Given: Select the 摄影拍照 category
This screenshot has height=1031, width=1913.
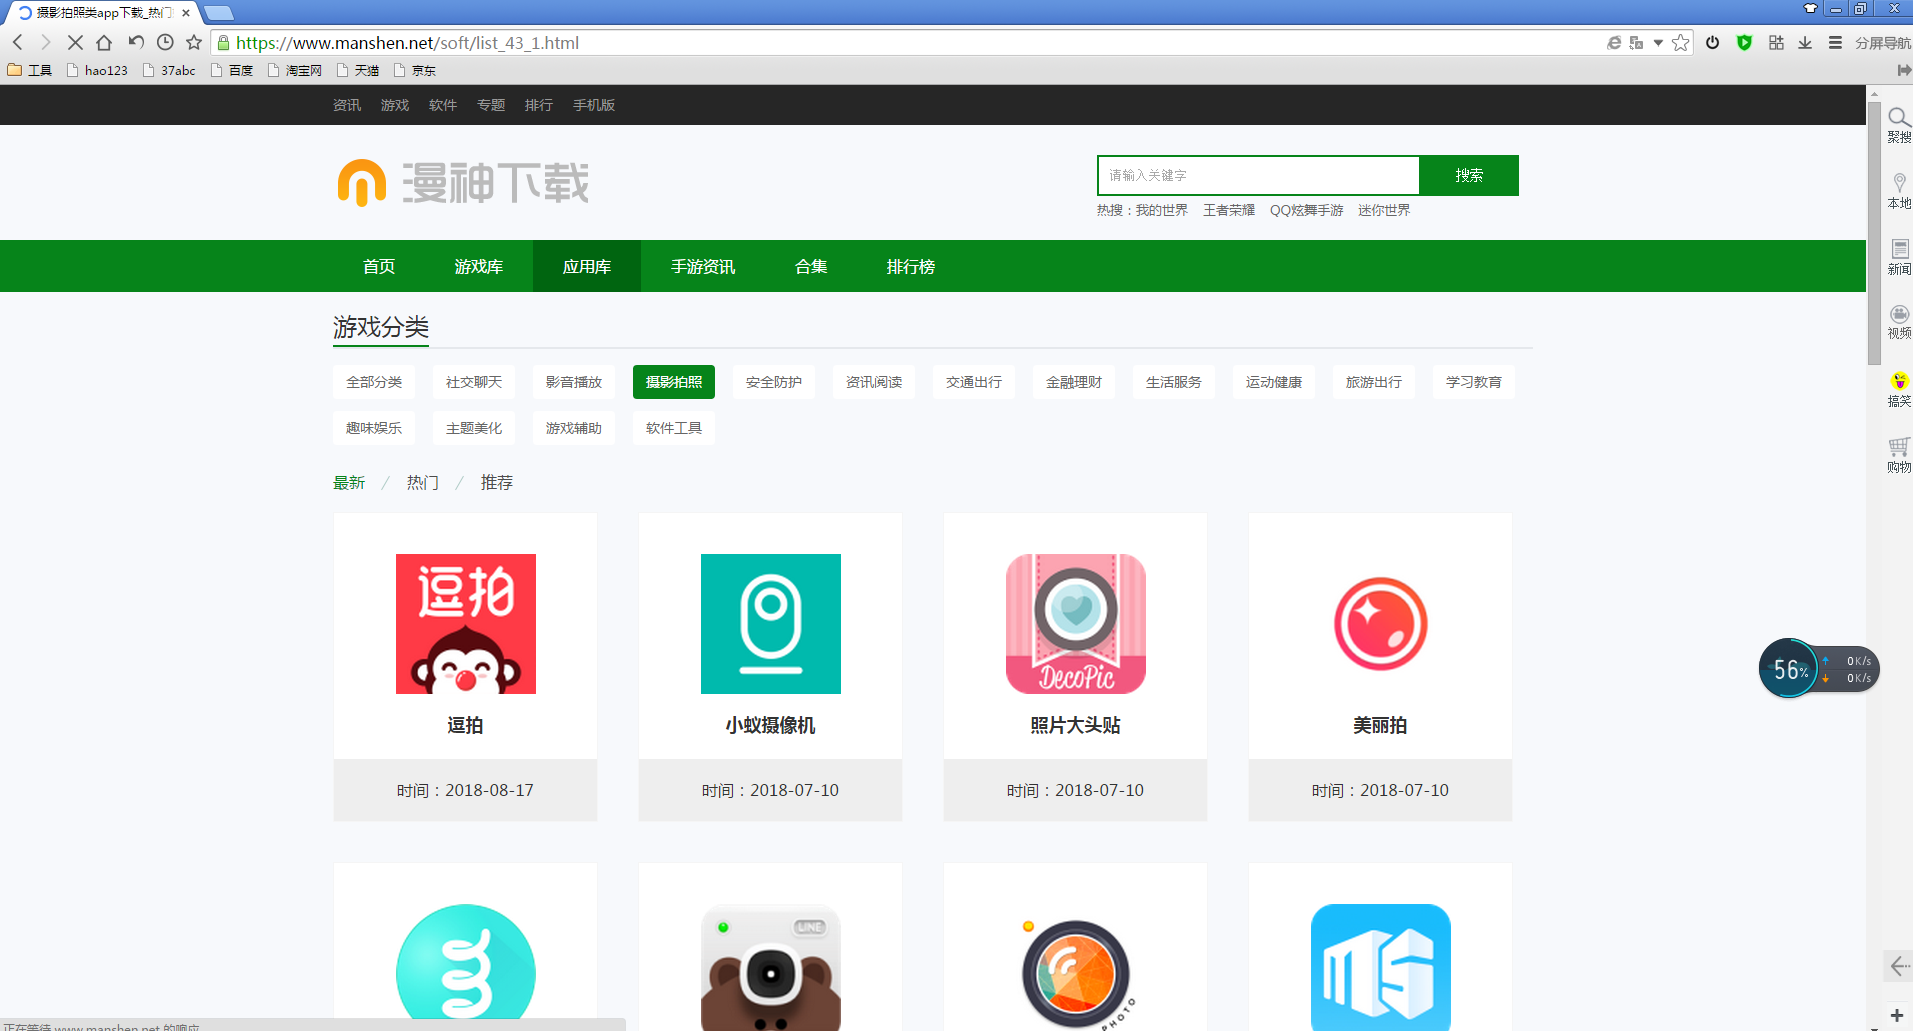Looking at the screenshot, I should point(674,382).
